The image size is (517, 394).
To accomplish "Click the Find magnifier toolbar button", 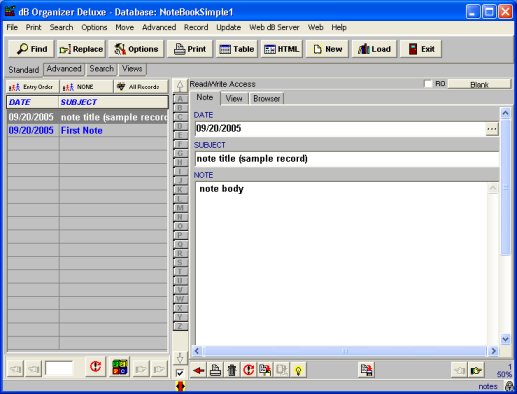I will pyautogui.click(x=31, y=49).
